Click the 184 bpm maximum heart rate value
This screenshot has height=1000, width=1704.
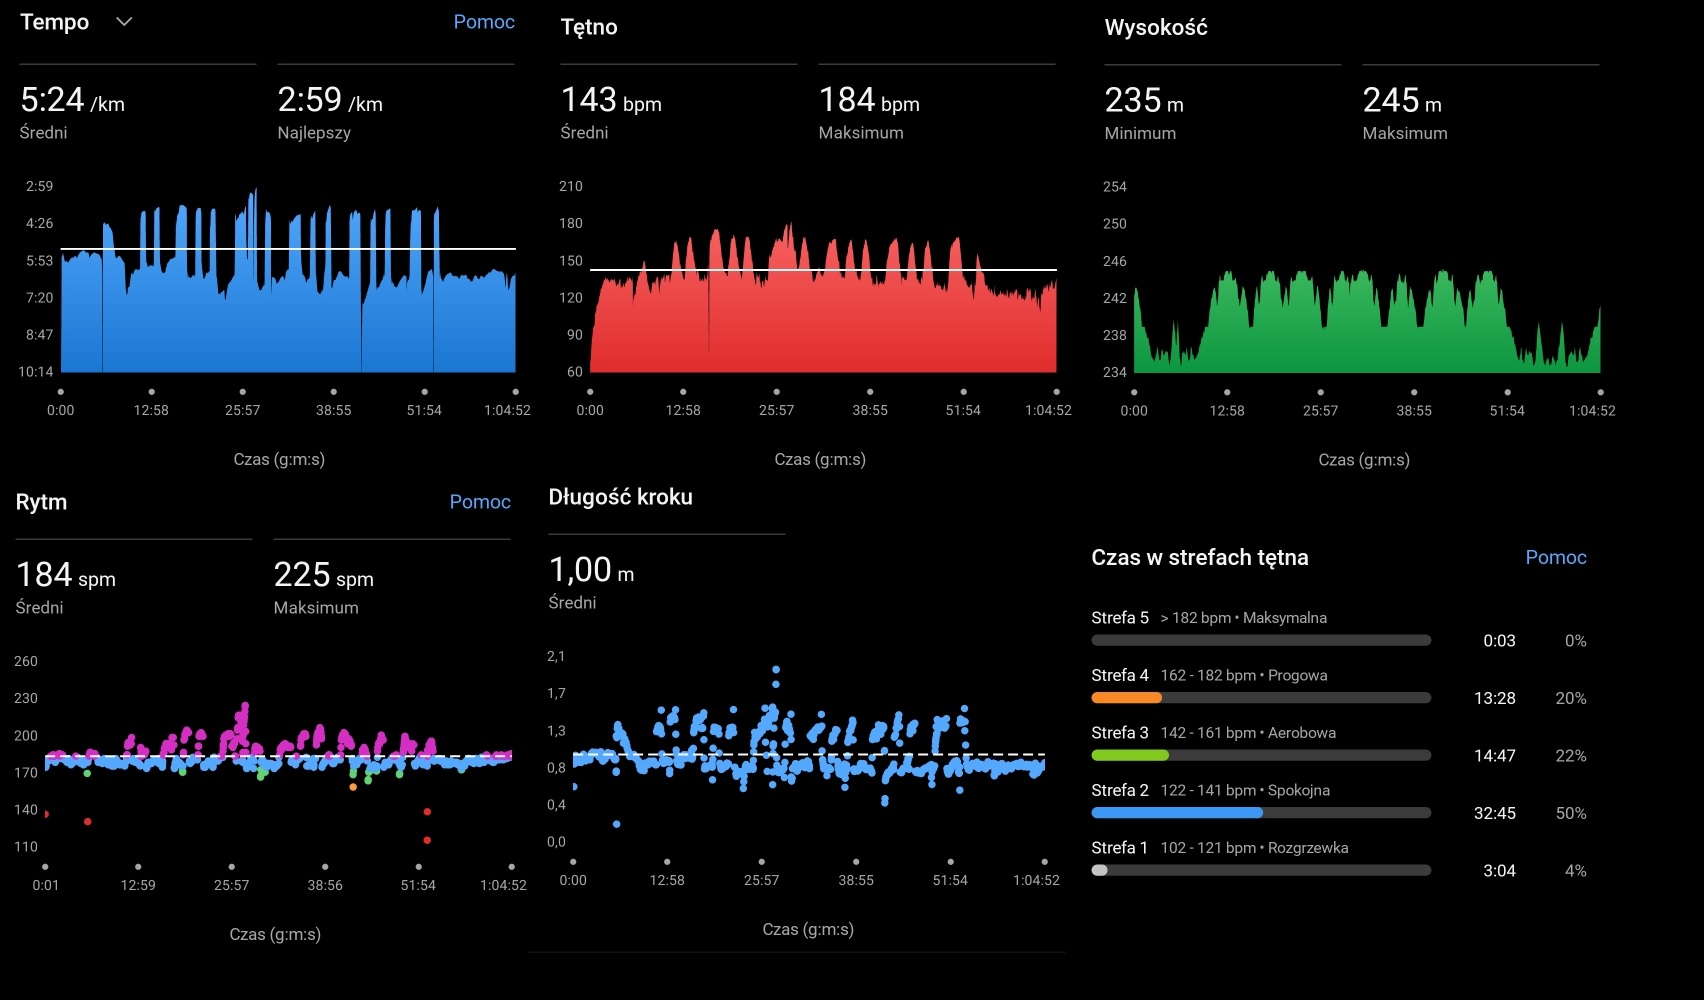point(868,100)
